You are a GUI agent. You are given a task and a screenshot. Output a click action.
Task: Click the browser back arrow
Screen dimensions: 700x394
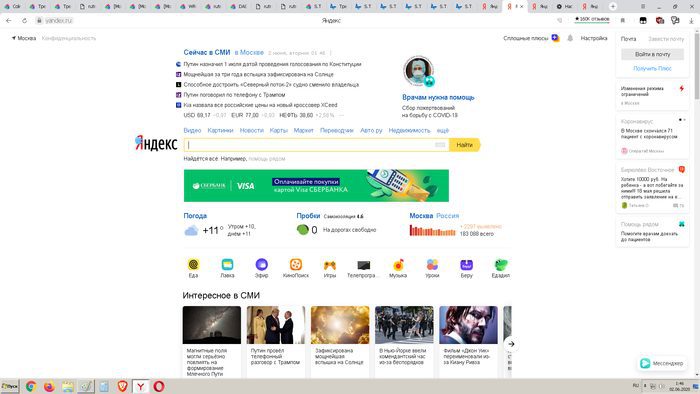tap(8, 21)
